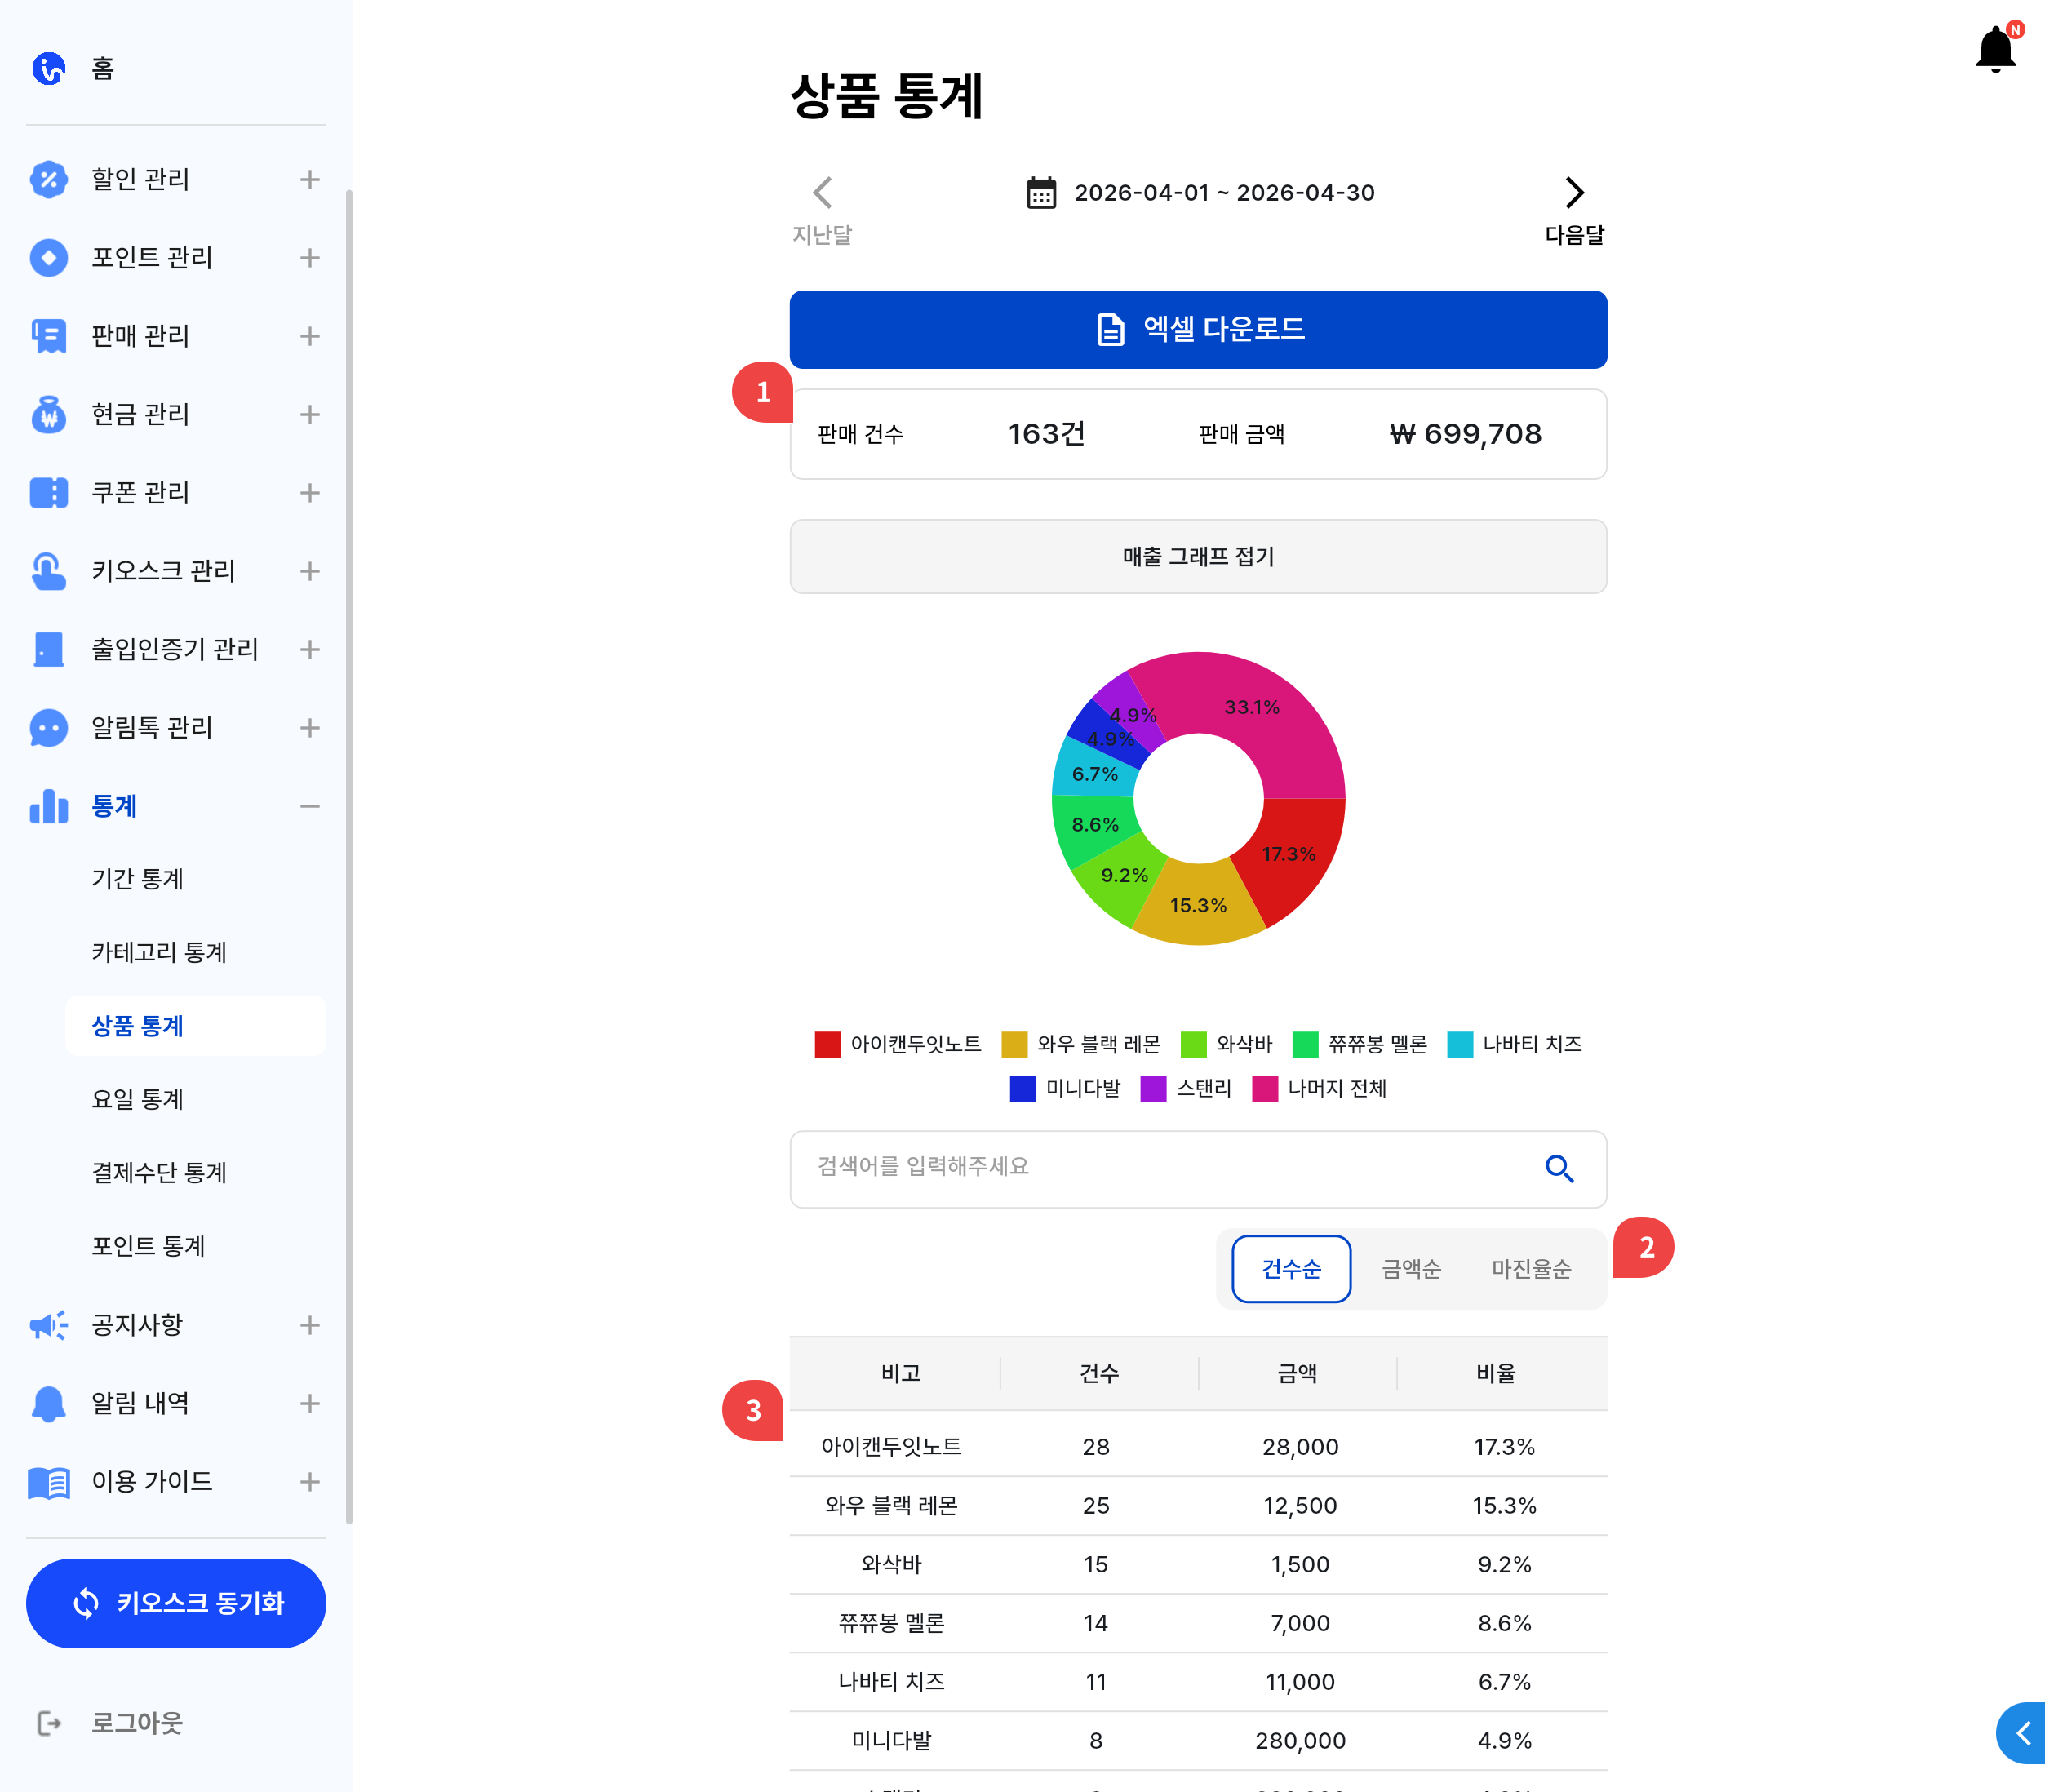Click the 통계 bar chart icon

click(x=48, y=806)
